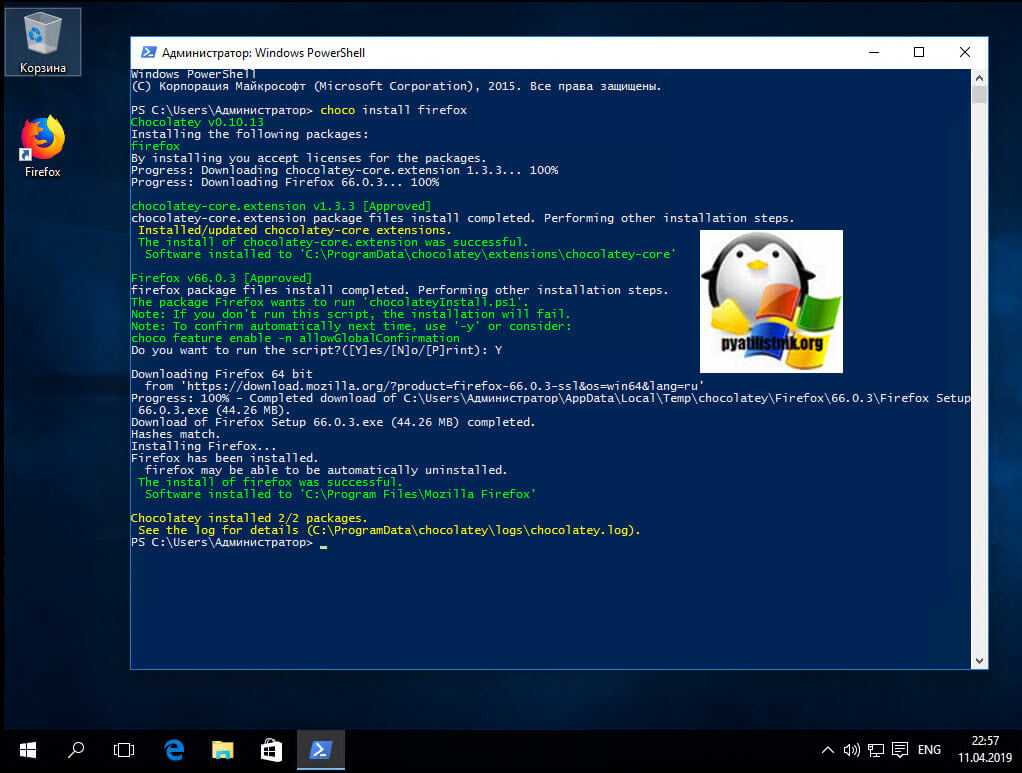Viewport: 1022px width, 773px height.
Task: Click the taskbar search magnifier icon
Action: 76,750
